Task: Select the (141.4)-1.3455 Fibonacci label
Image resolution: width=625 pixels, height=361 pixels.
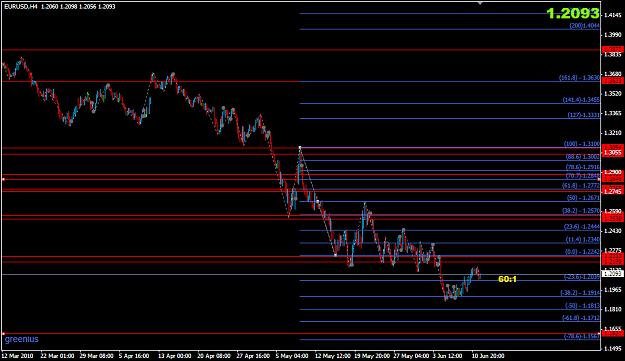Action: [581, 100]
